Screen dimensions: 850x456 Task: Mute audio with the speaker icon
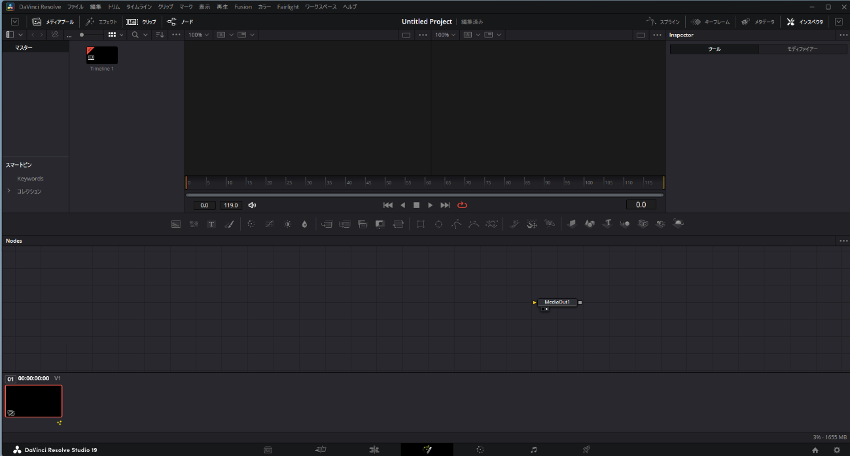(x=252, y=205)
